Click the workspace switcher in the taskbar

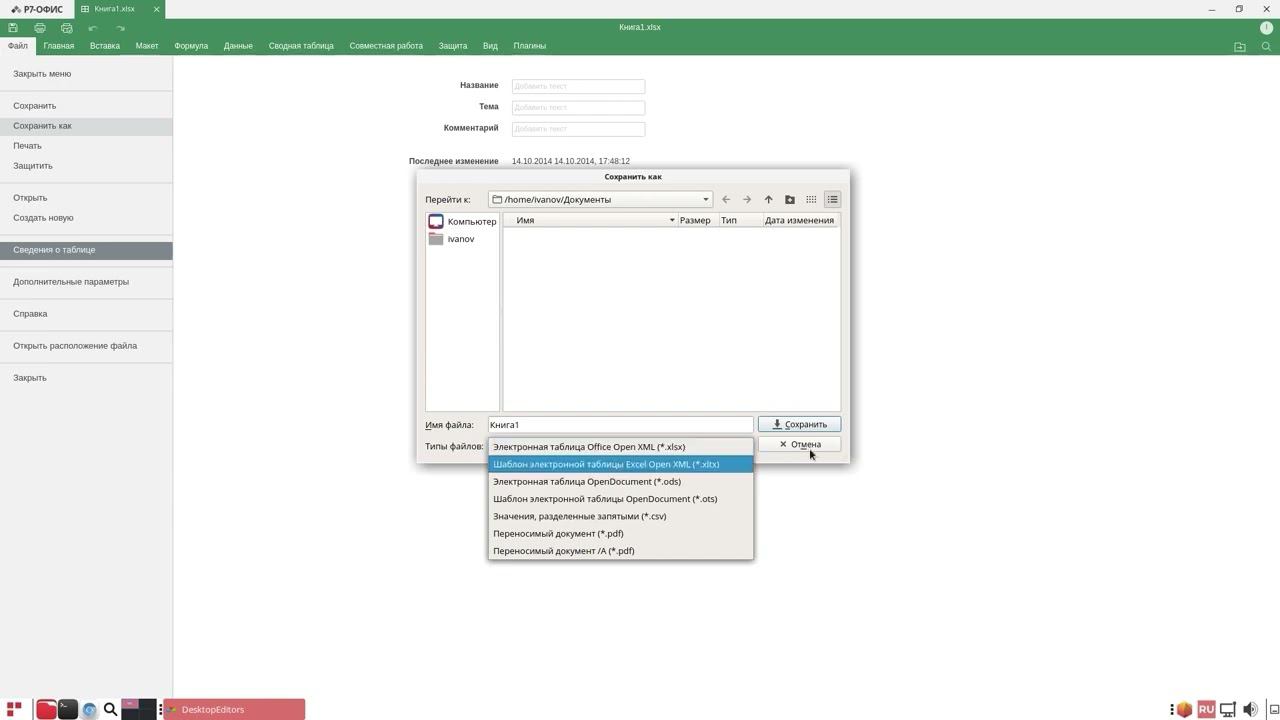point(139,709)
